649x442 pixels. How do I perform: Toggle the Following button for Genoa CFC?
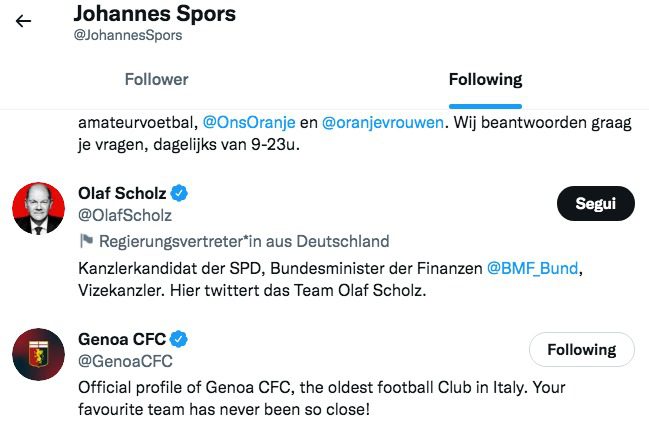click(581, 350)
